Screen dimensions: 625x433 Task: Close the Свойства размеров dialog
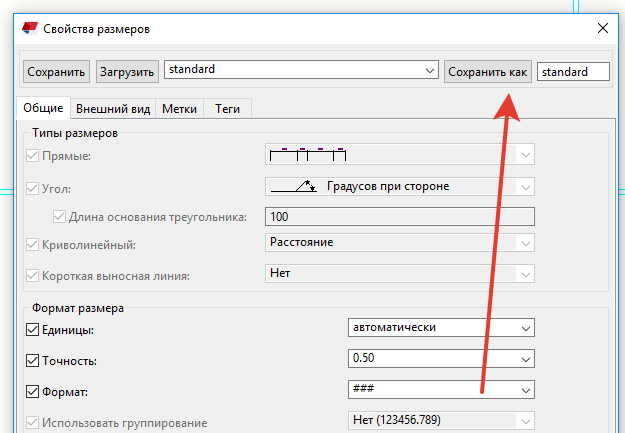point(600,29)
